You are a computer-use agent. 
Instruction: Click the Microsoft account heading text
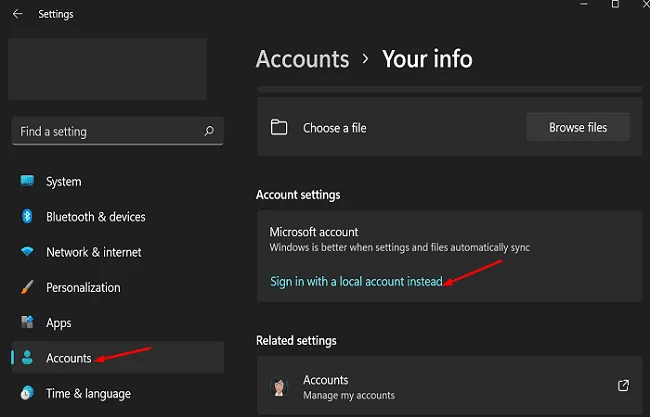314,232
